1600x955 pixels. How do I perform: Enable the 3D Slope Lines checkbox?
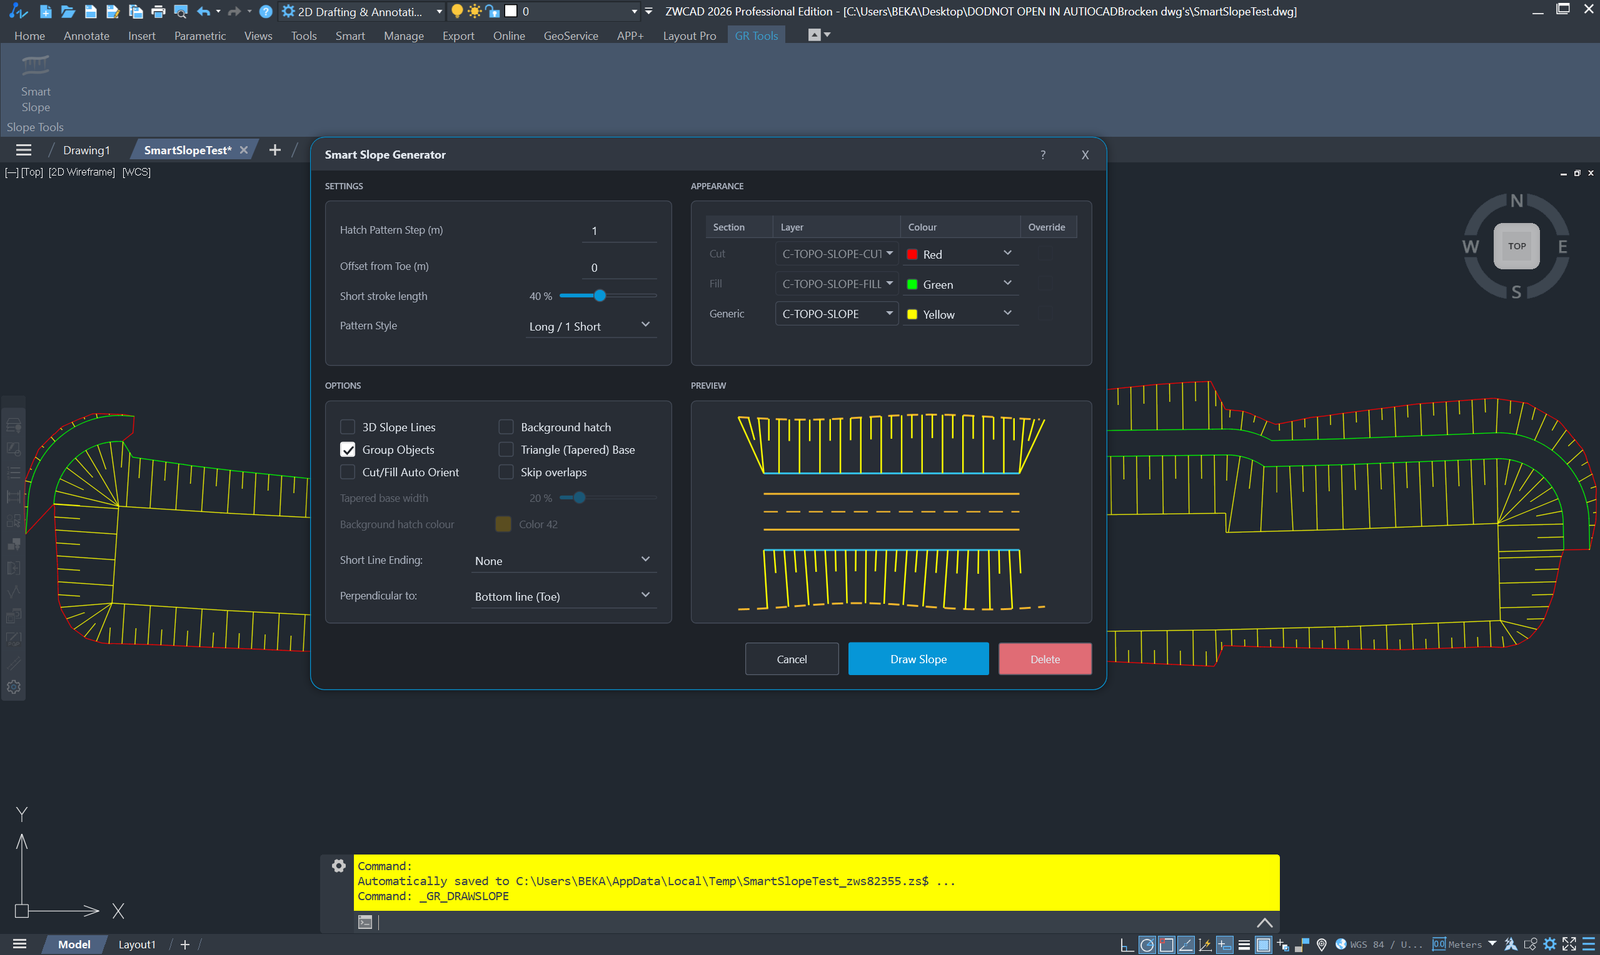(348, 427)
